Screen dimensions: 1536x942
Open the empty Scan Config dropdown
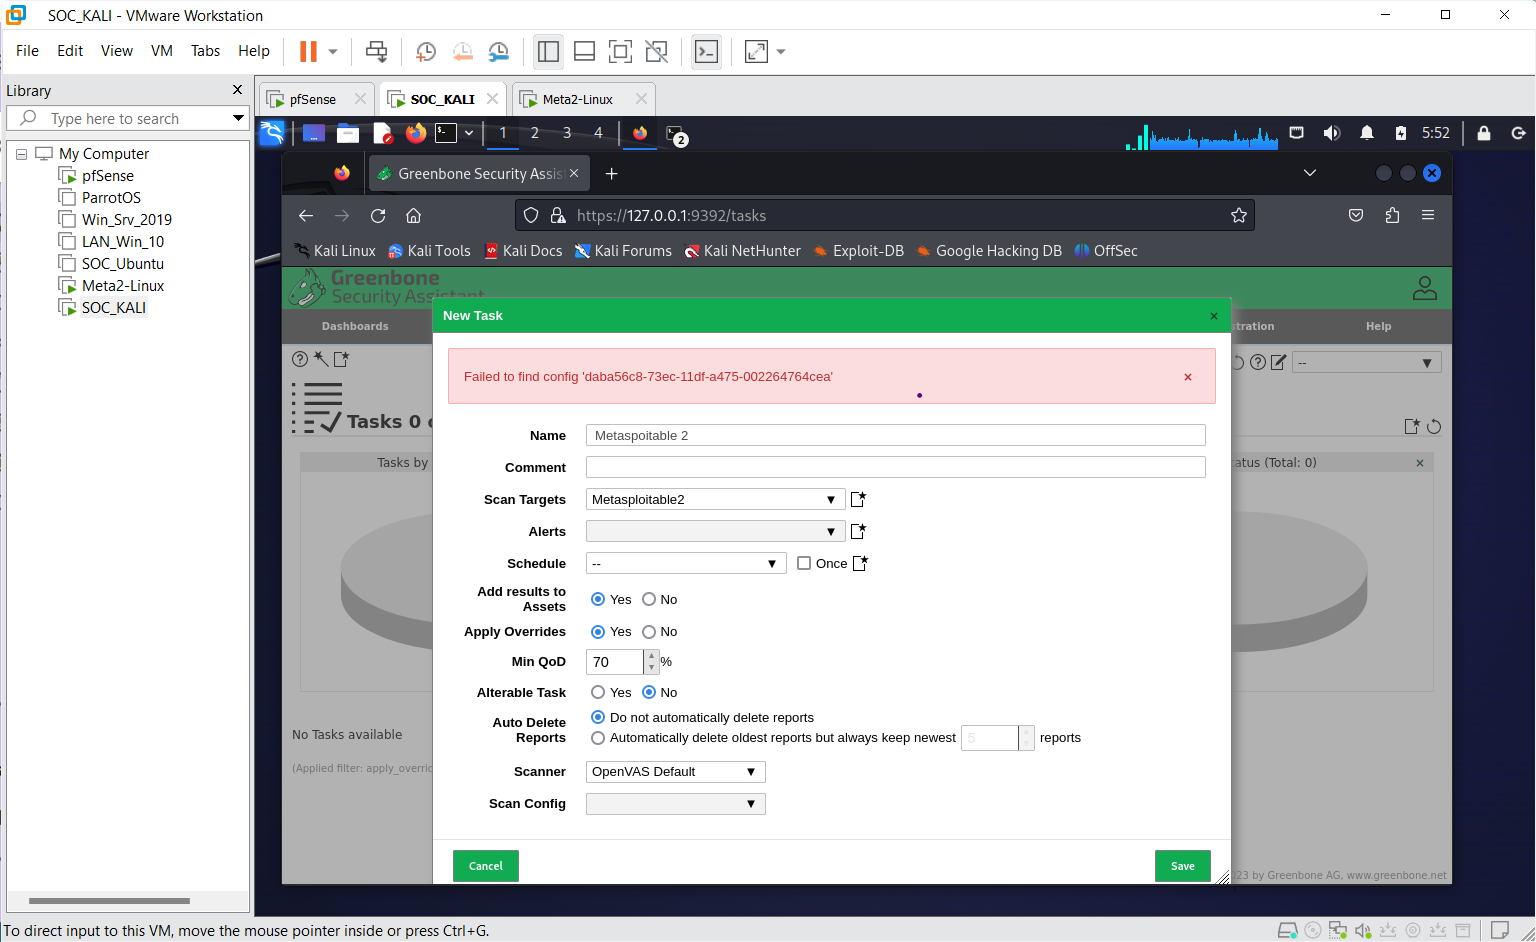tap(676, 803)
